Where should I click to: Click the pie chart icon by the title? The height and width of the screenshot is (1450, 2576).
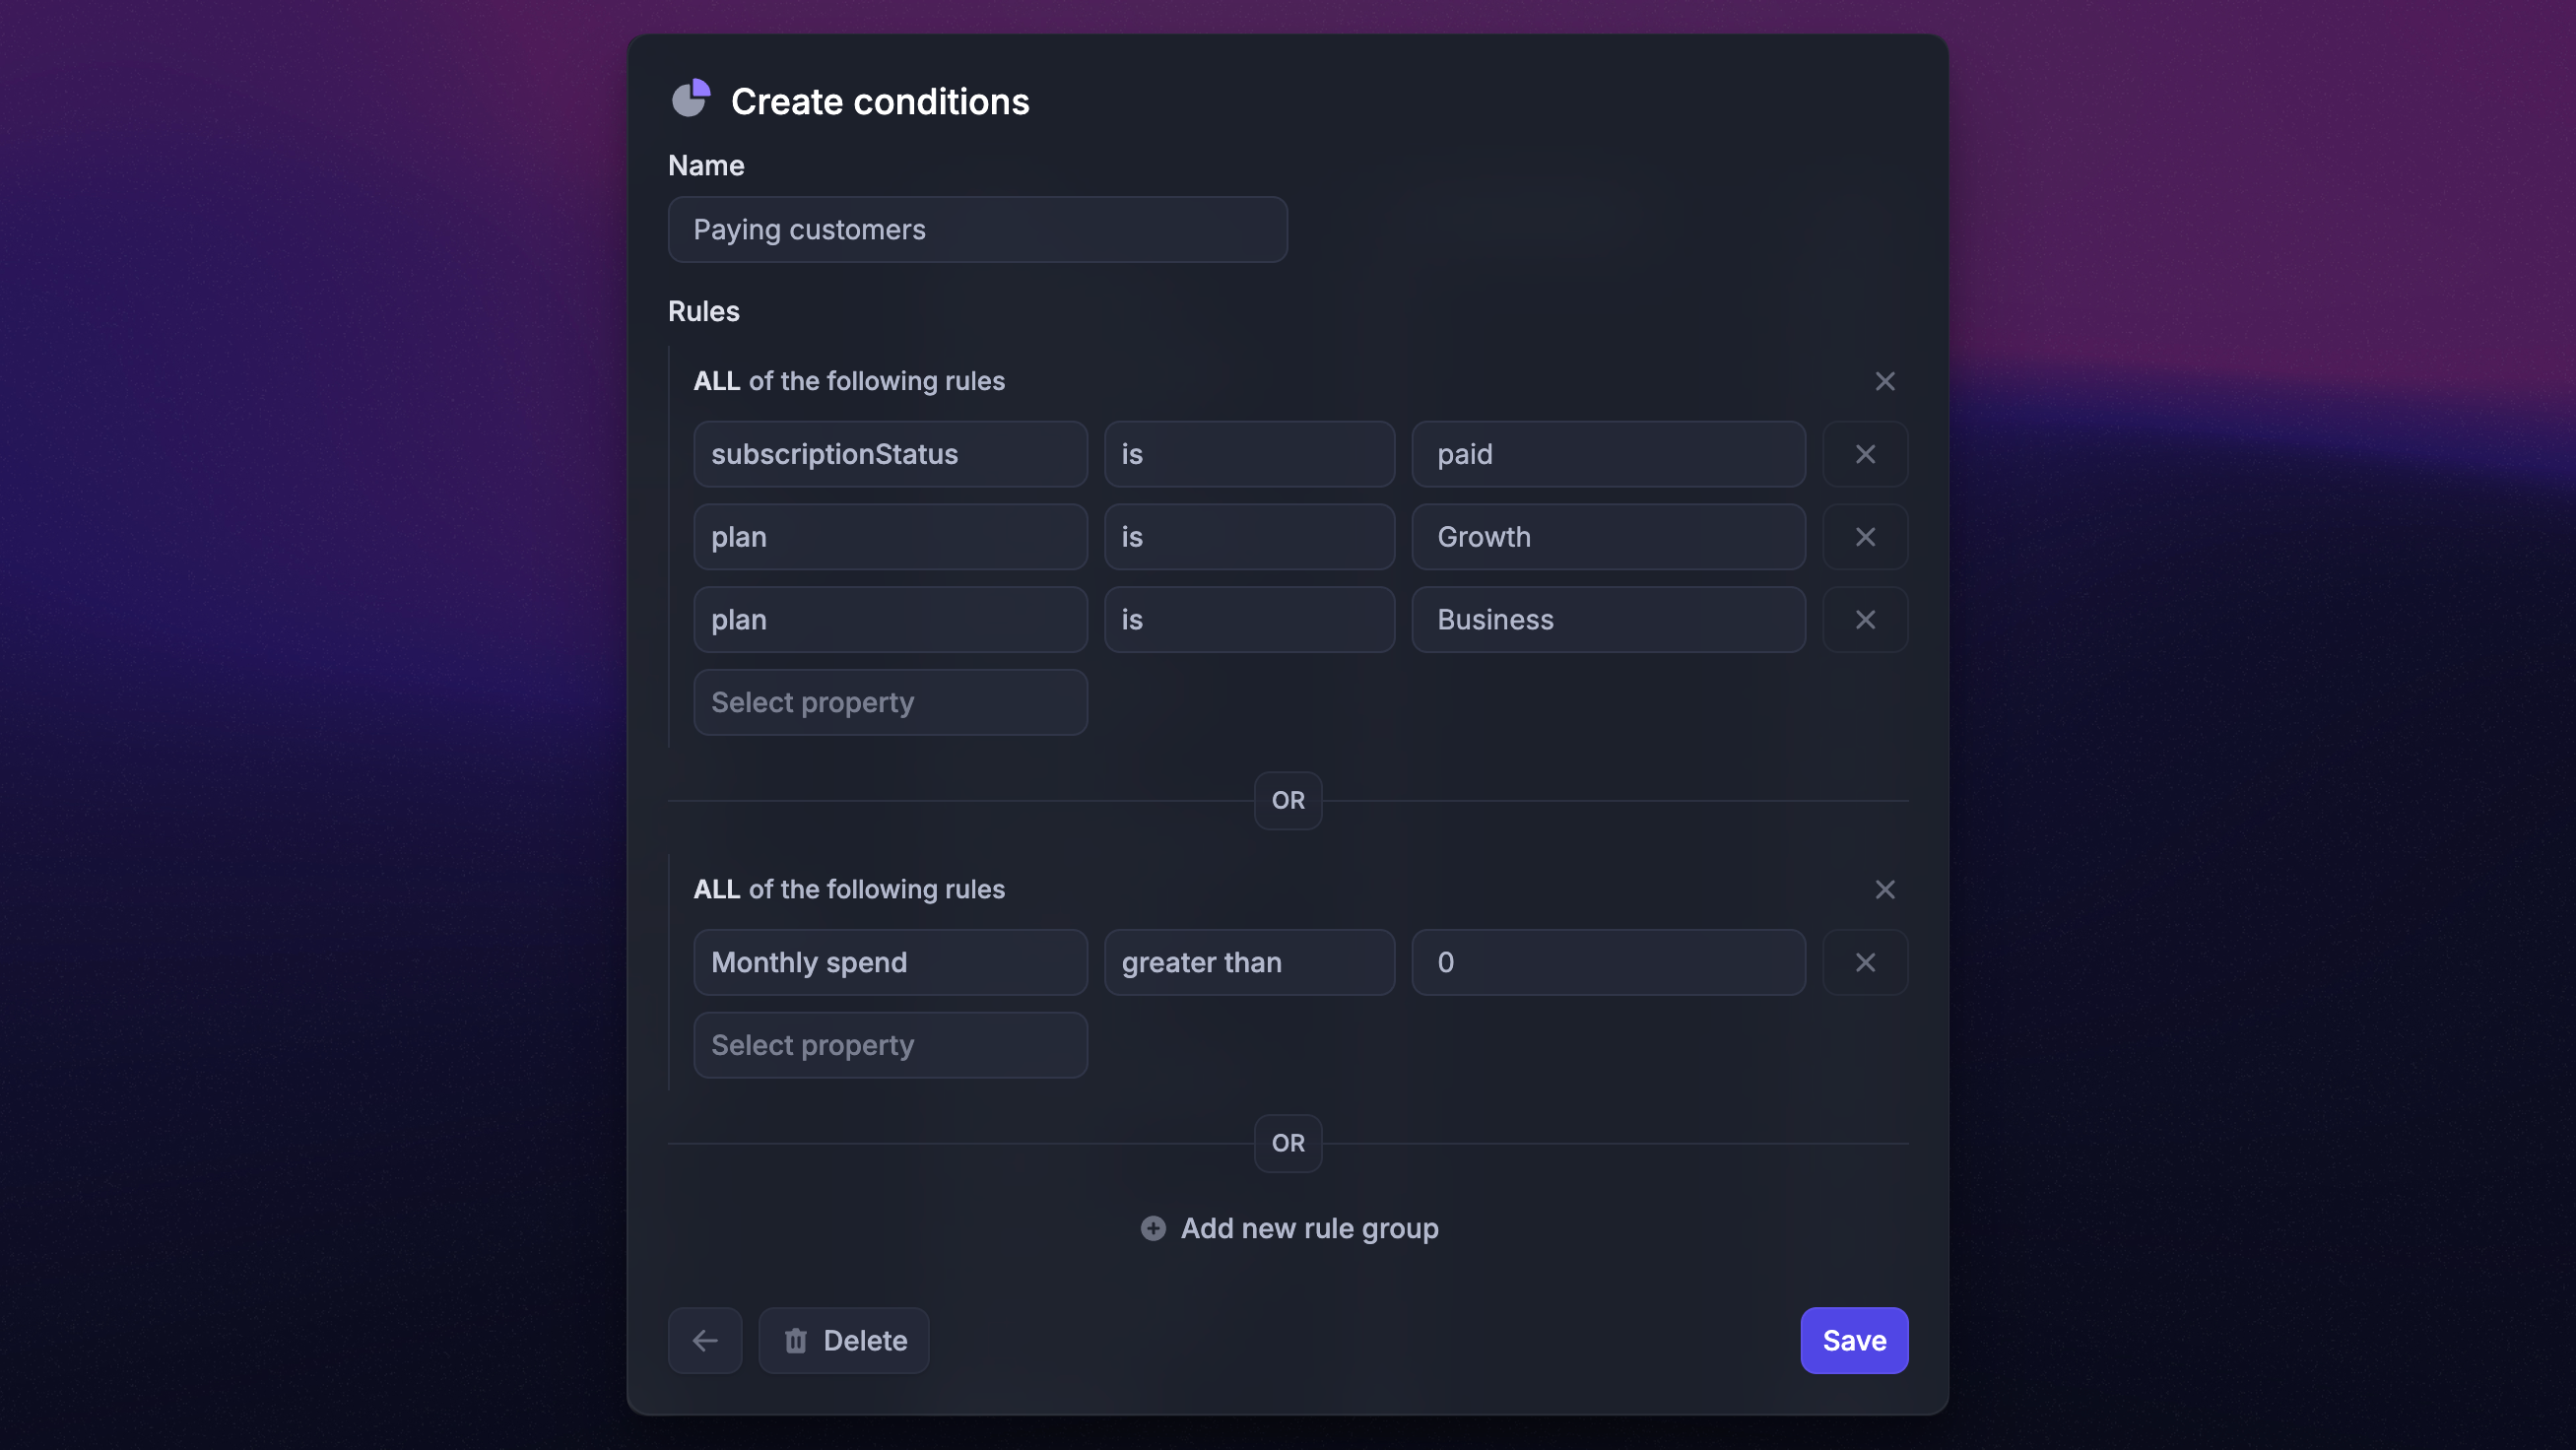pos(690,99)
